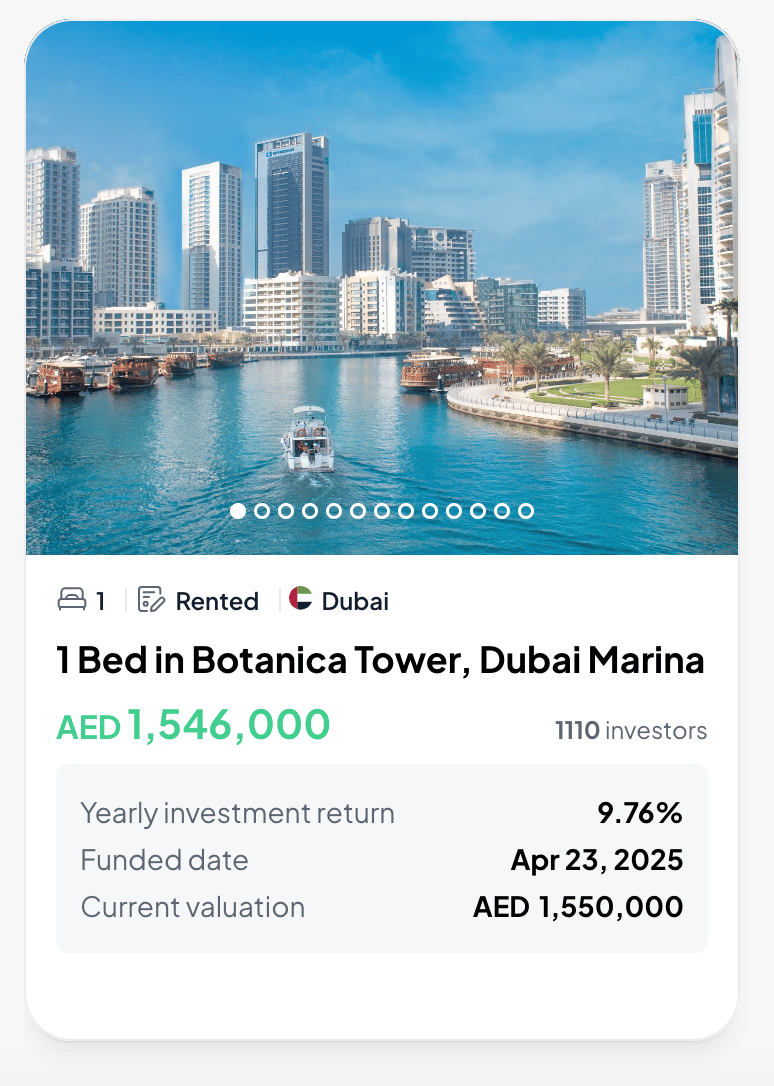Click the UAE flag icon next to Dubai
Image resolution: width=774 pixels, height=1086 pixels.
point(301,599)
